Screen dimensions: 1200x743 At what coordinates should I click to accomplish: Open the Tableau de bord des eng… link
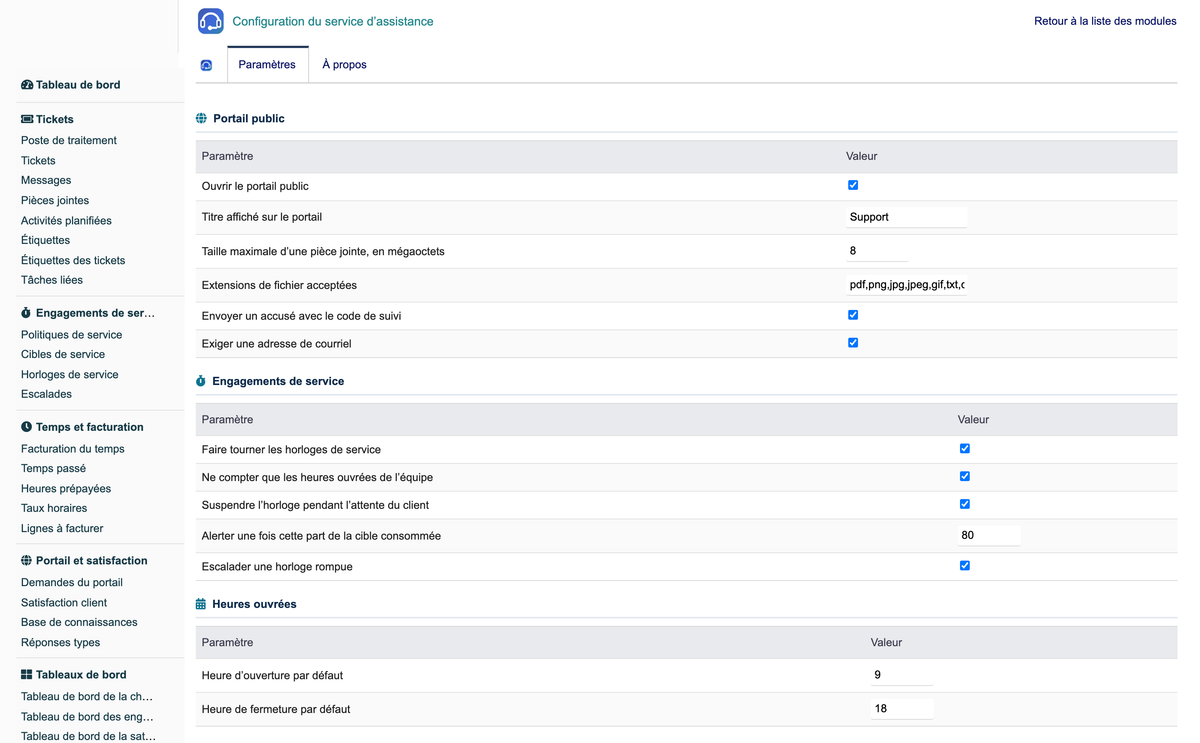point(87,717)
